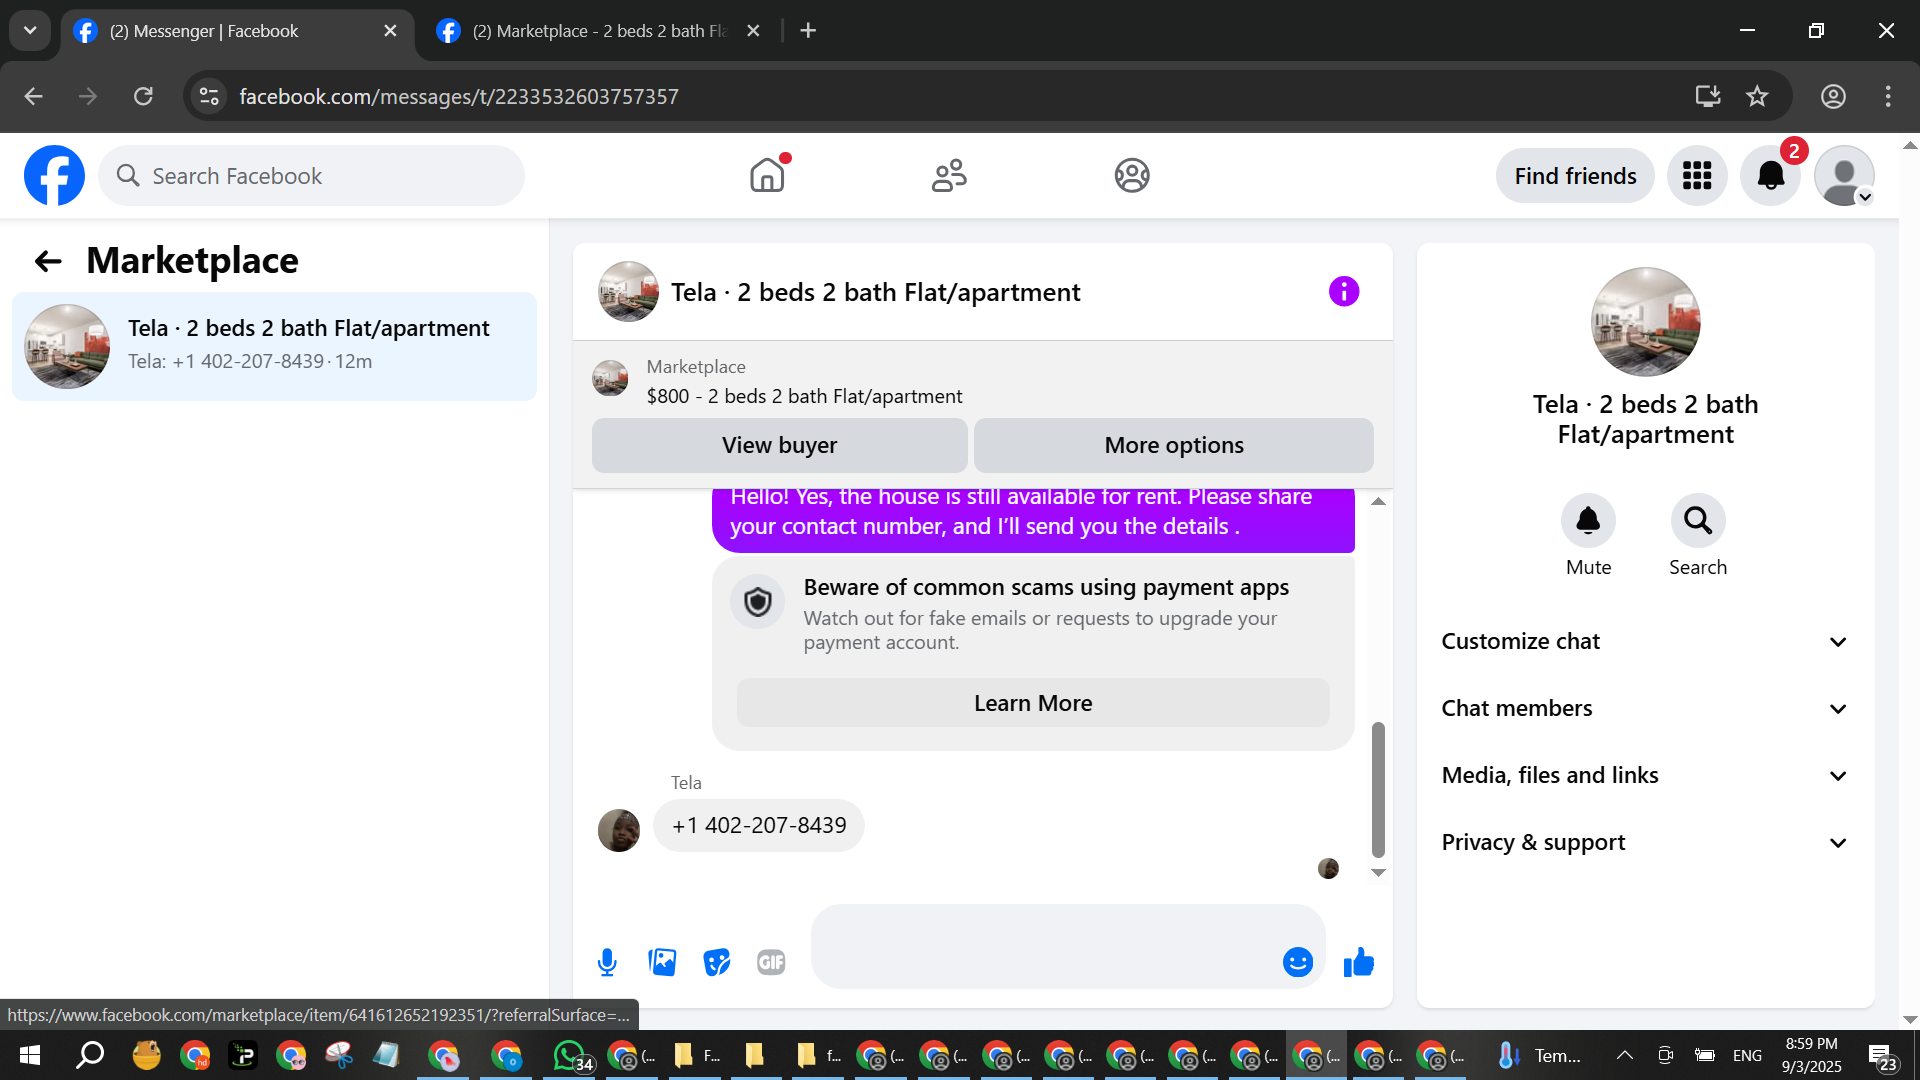
Task: Open the account profile avatar menu
Action: (x=1845, y=176)
